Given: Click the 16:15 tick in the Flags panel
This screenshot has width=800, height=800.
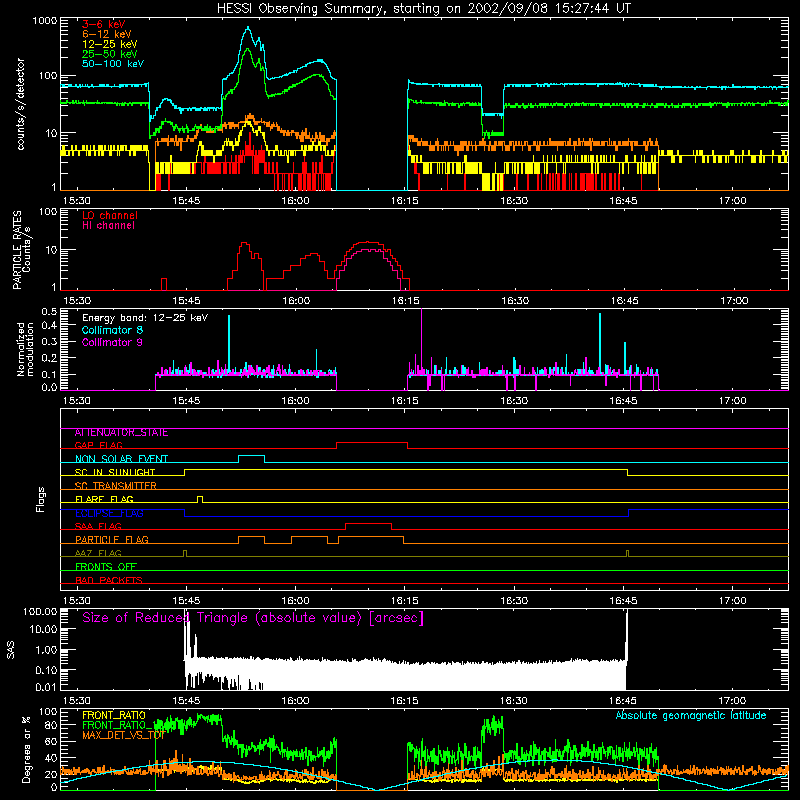Looking at the screenshot, I should [405, 601].
